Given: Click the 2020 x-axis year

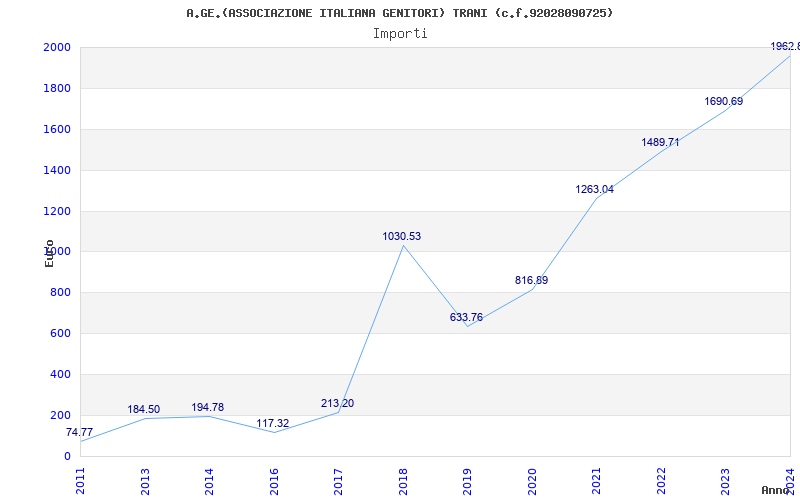Looking at the screenshot, I should (532, 481).
